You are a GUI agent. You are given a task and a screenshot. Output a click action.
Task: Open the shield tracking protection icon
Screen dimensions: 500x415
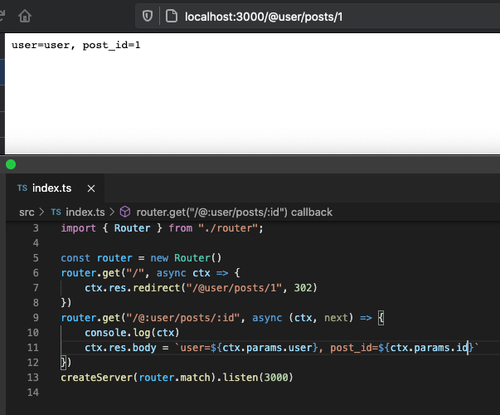[147, 16]
